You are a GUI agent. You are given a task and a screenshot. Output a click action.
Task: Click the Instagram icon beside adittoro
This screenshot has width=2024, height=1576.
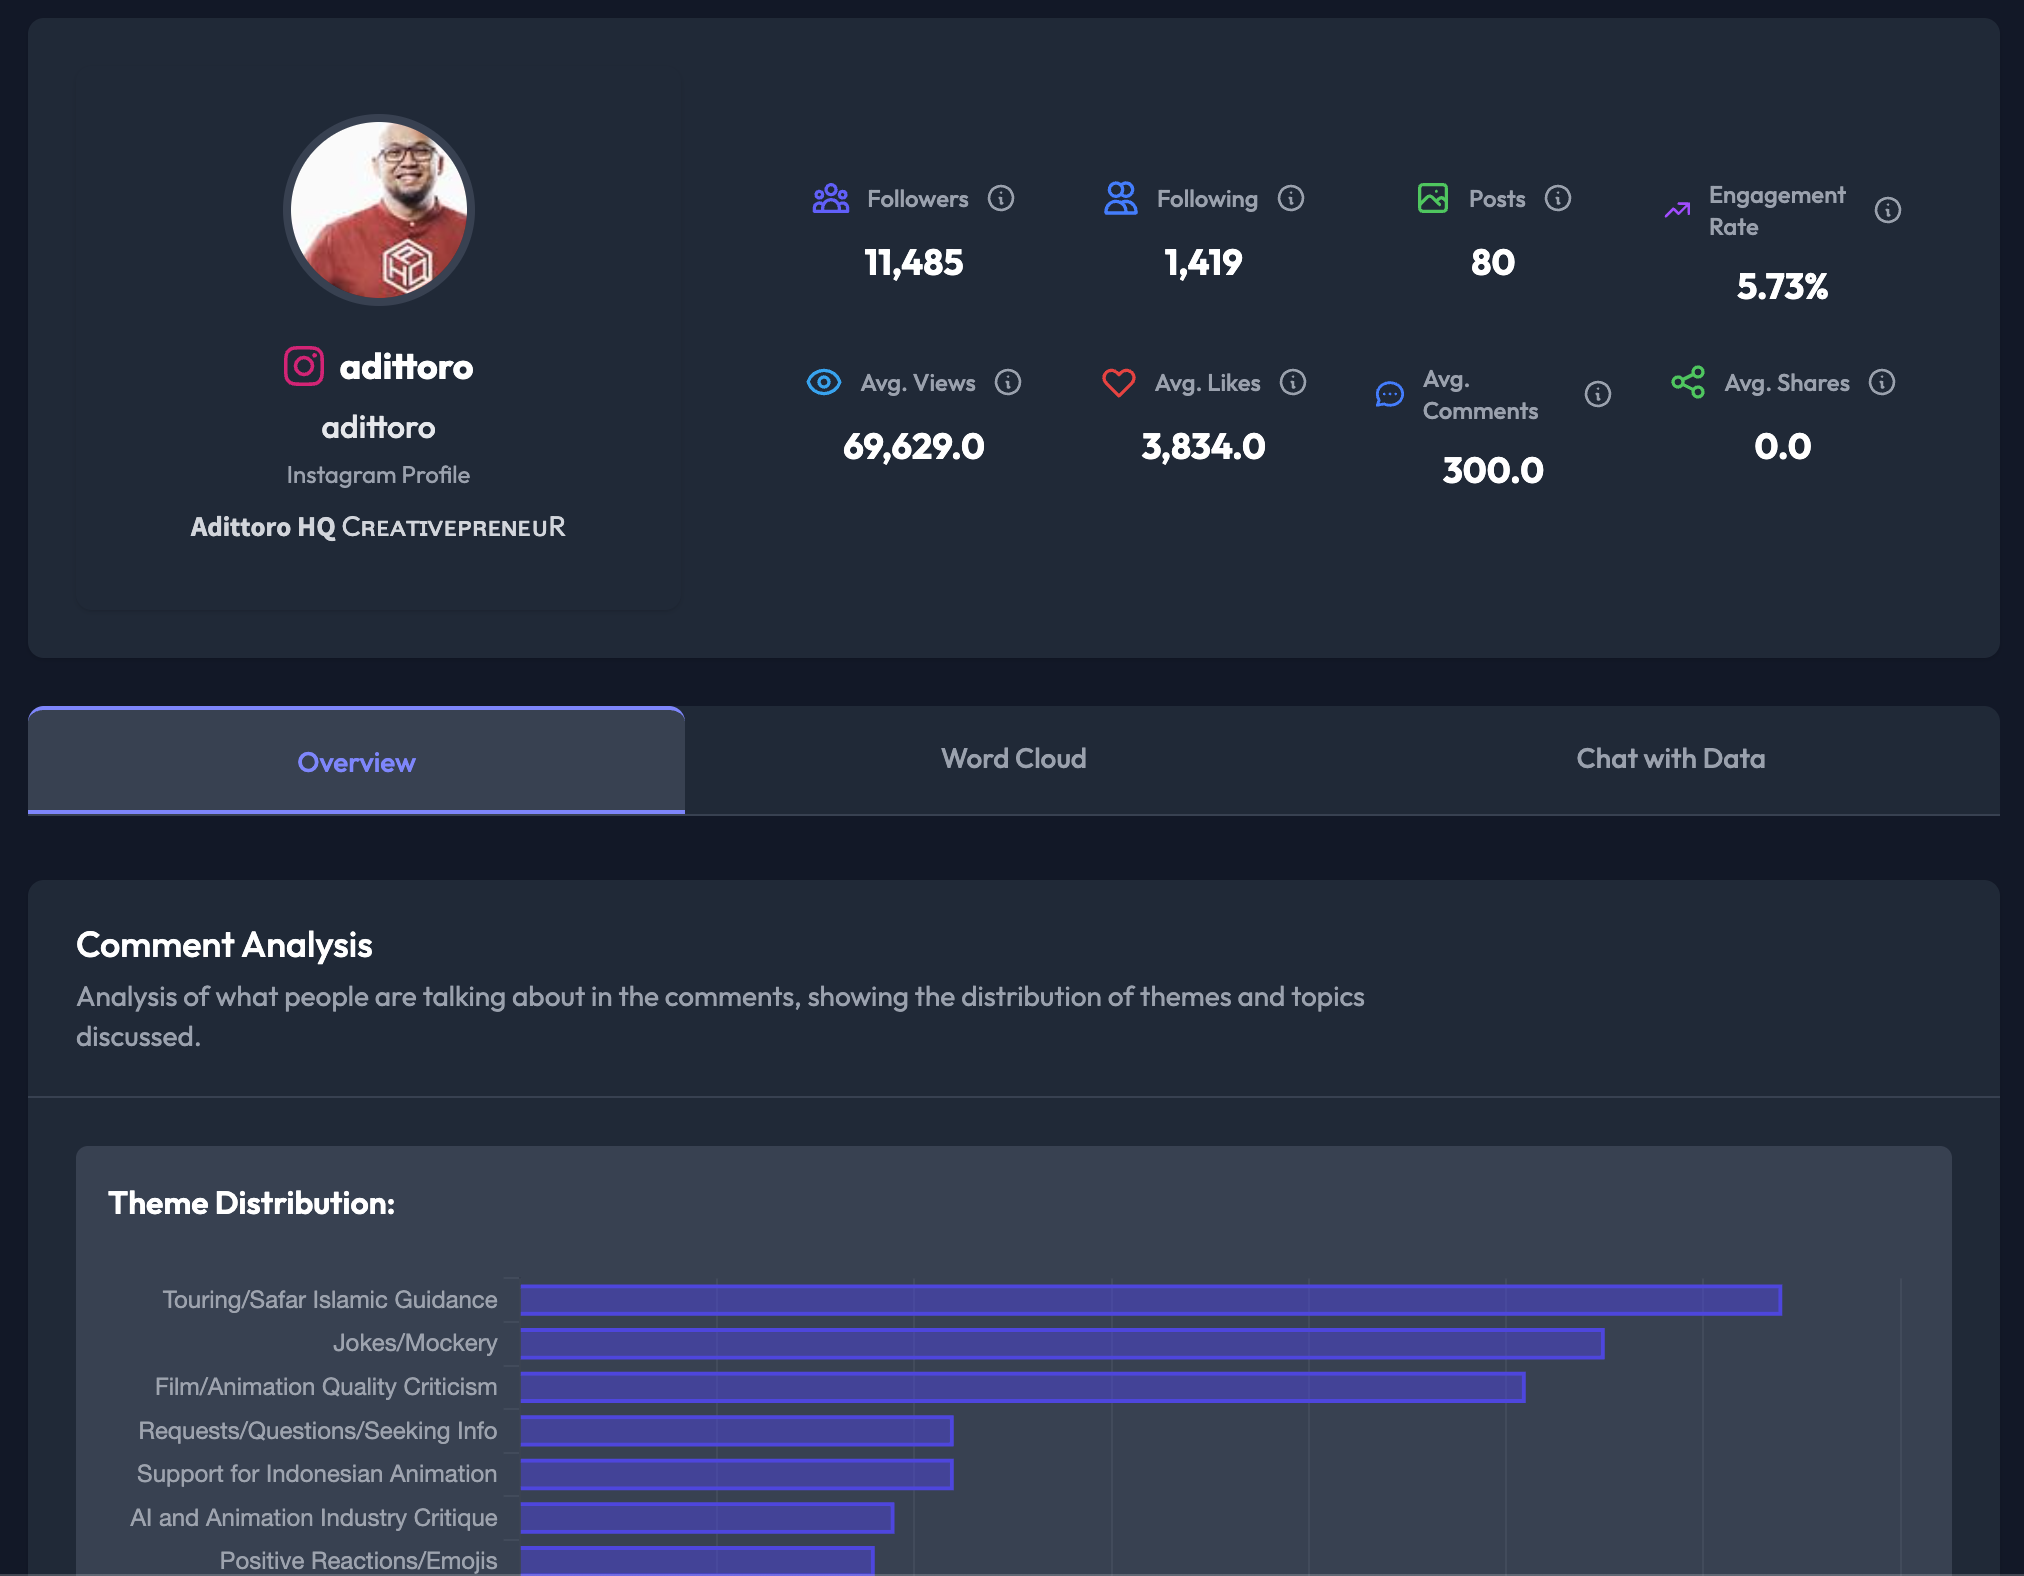[303, 367]
